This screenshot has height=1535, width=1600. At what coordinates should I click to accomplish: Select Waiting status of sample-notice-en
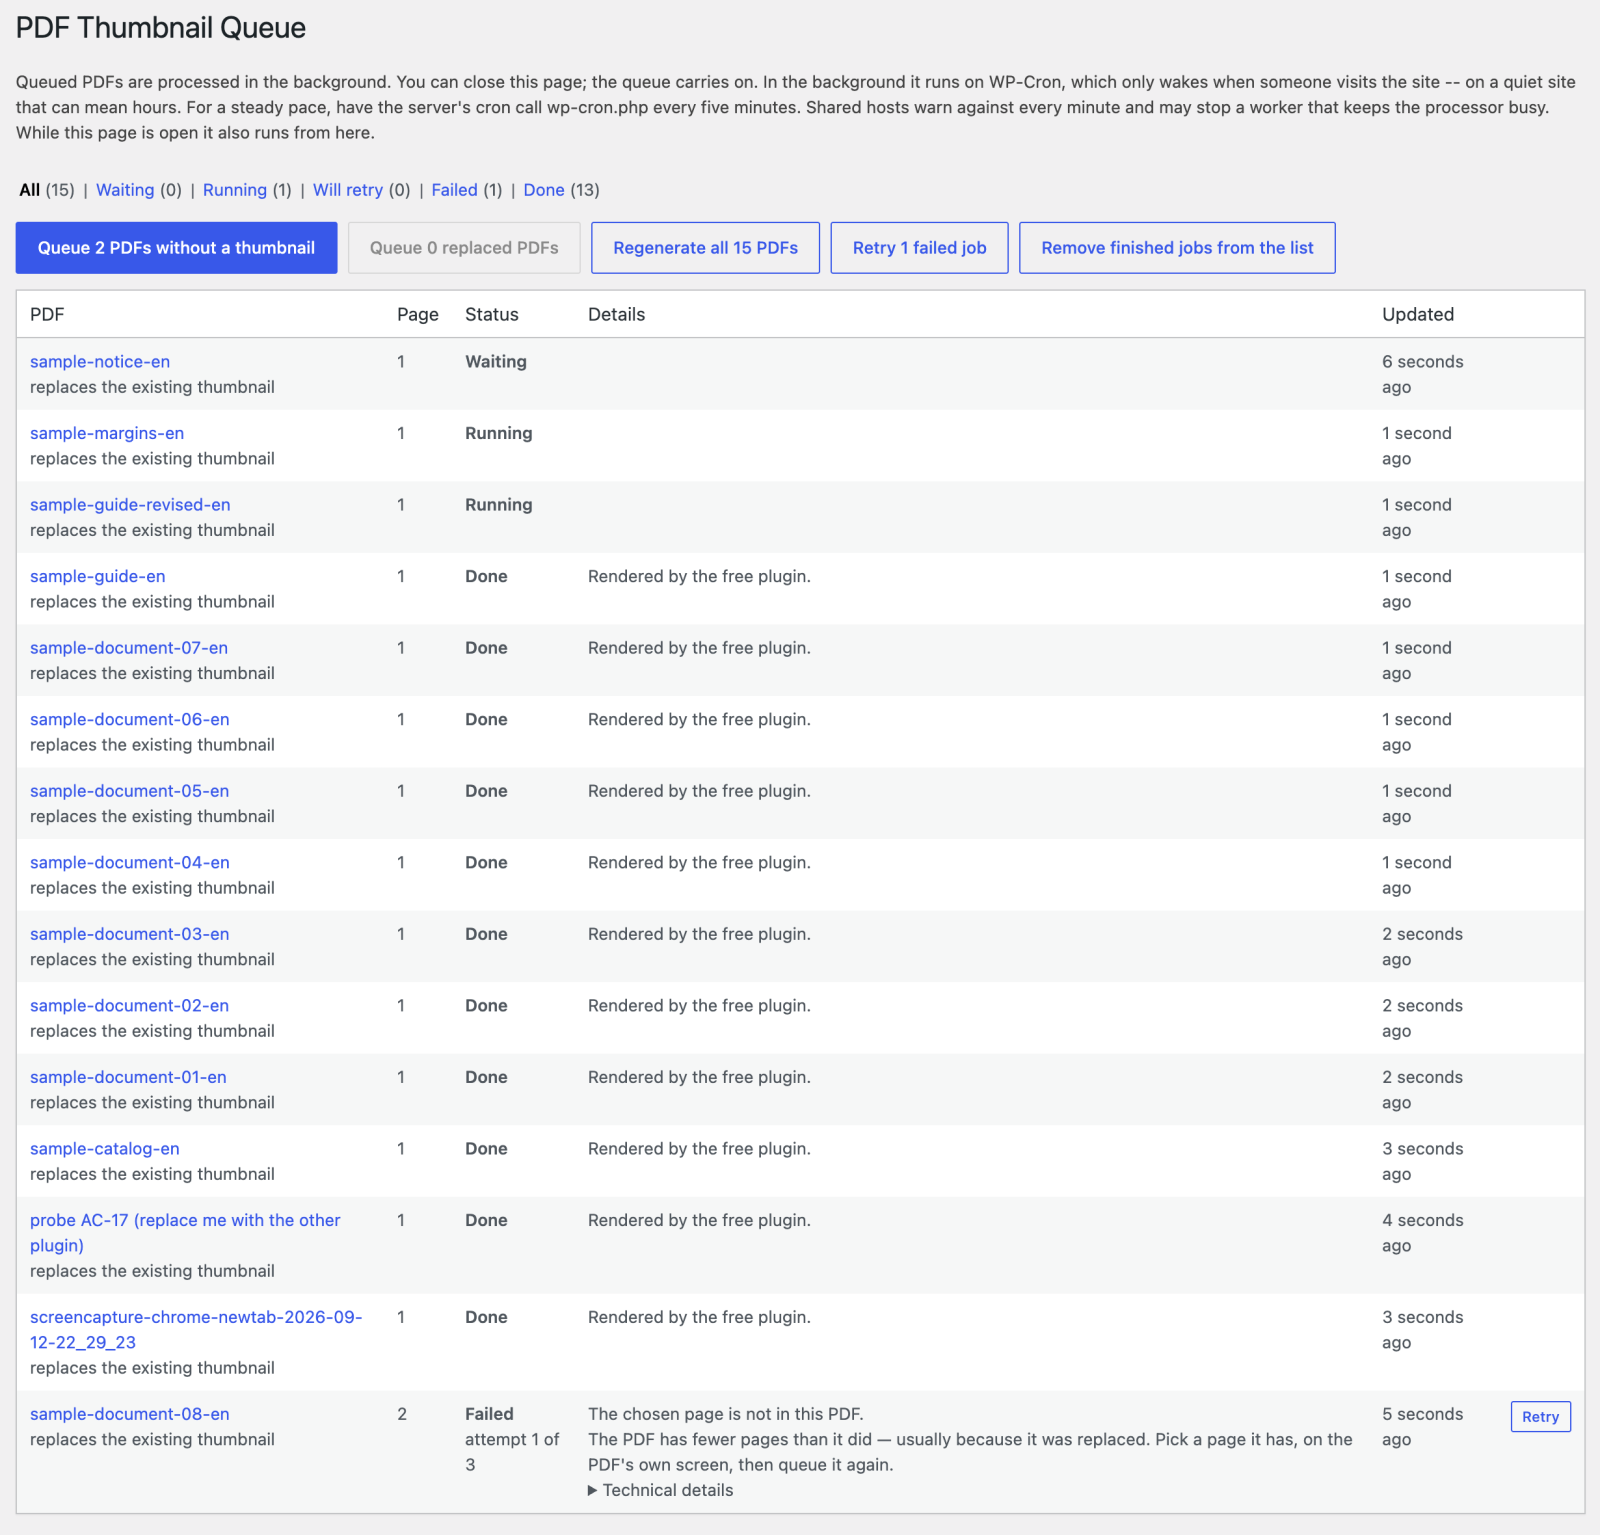point(496,362)
